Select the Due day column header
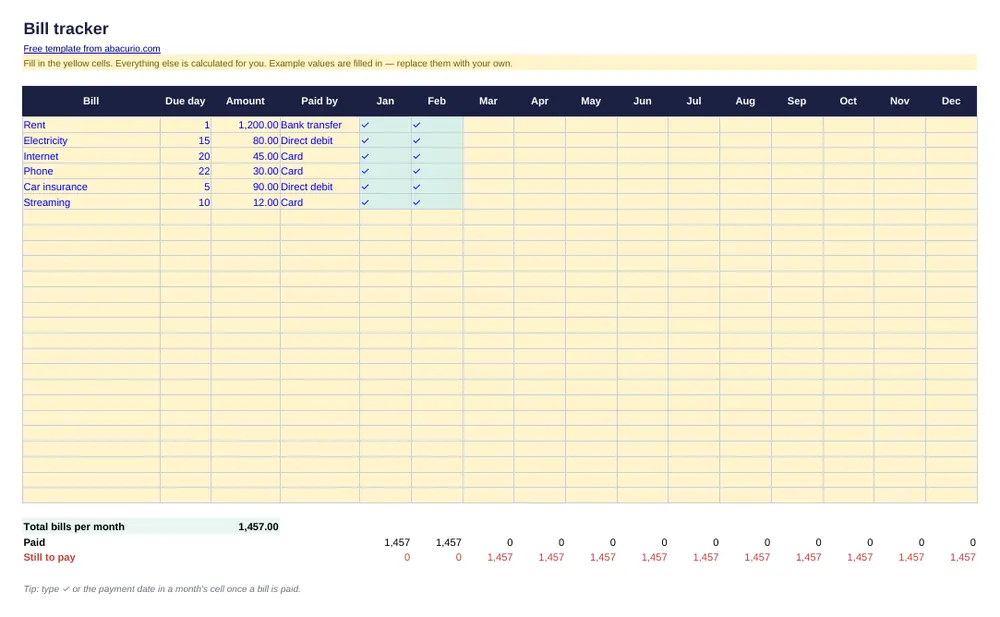1000x617 pixels. [186, 101]
